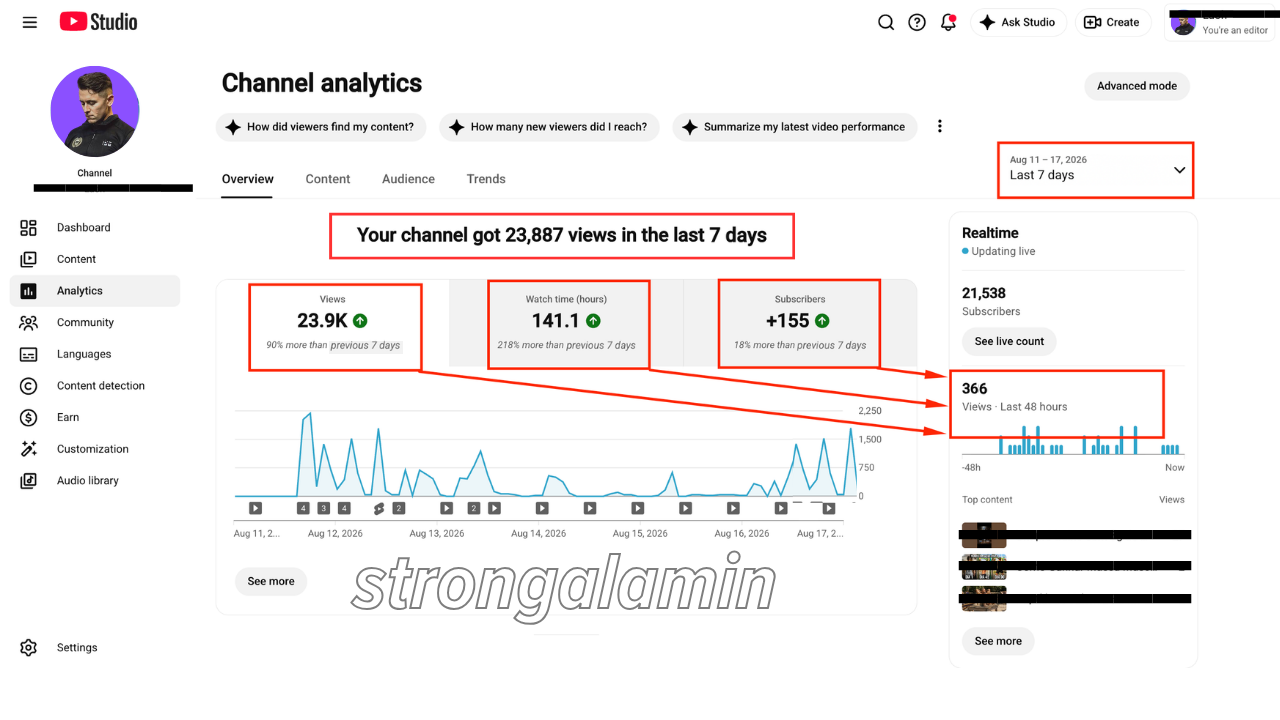Select the Watch time (hours) metric card
Image resolution: width=1280 pixels, height=720 pixels.
(566, 324)
